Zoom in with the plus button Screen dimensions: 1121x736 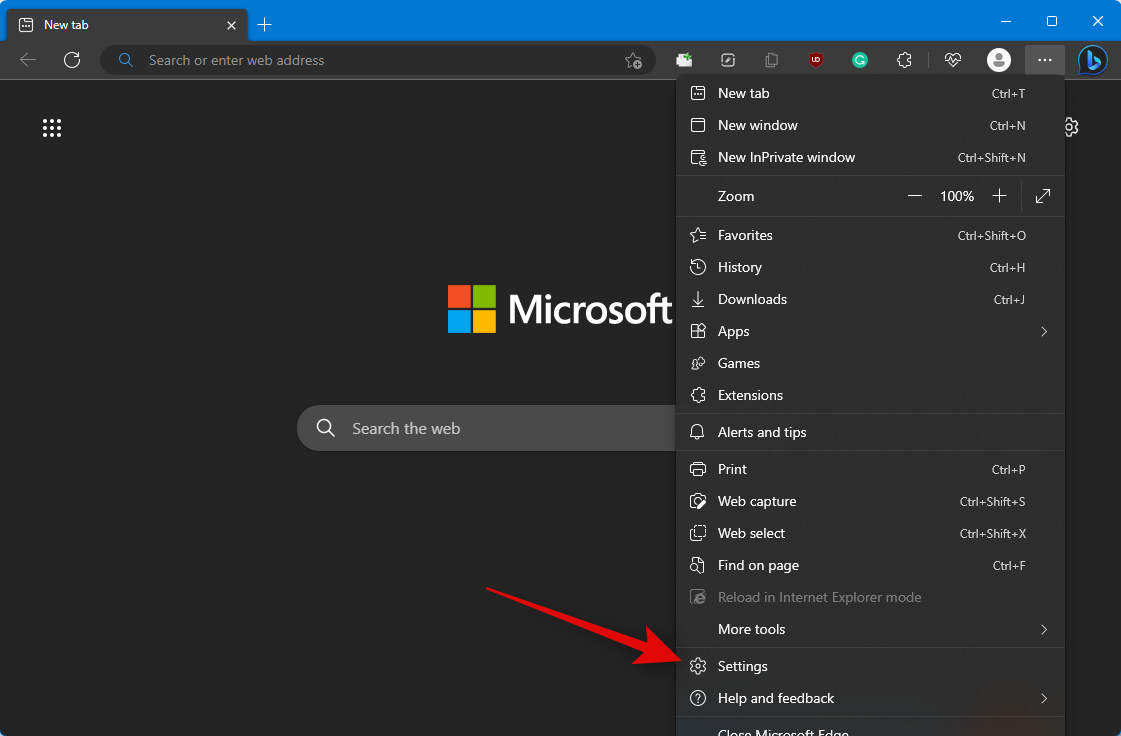pyautogui.click(x=999, y=196)
